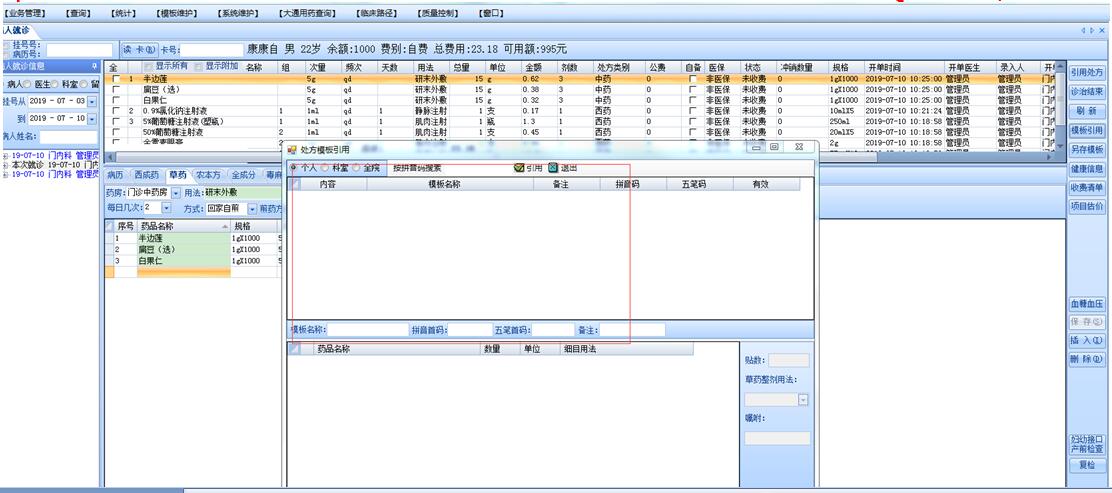The image size is (1112, 493).
Task: Click the 五笔首码 input field
Action: (x=553, y=331)
